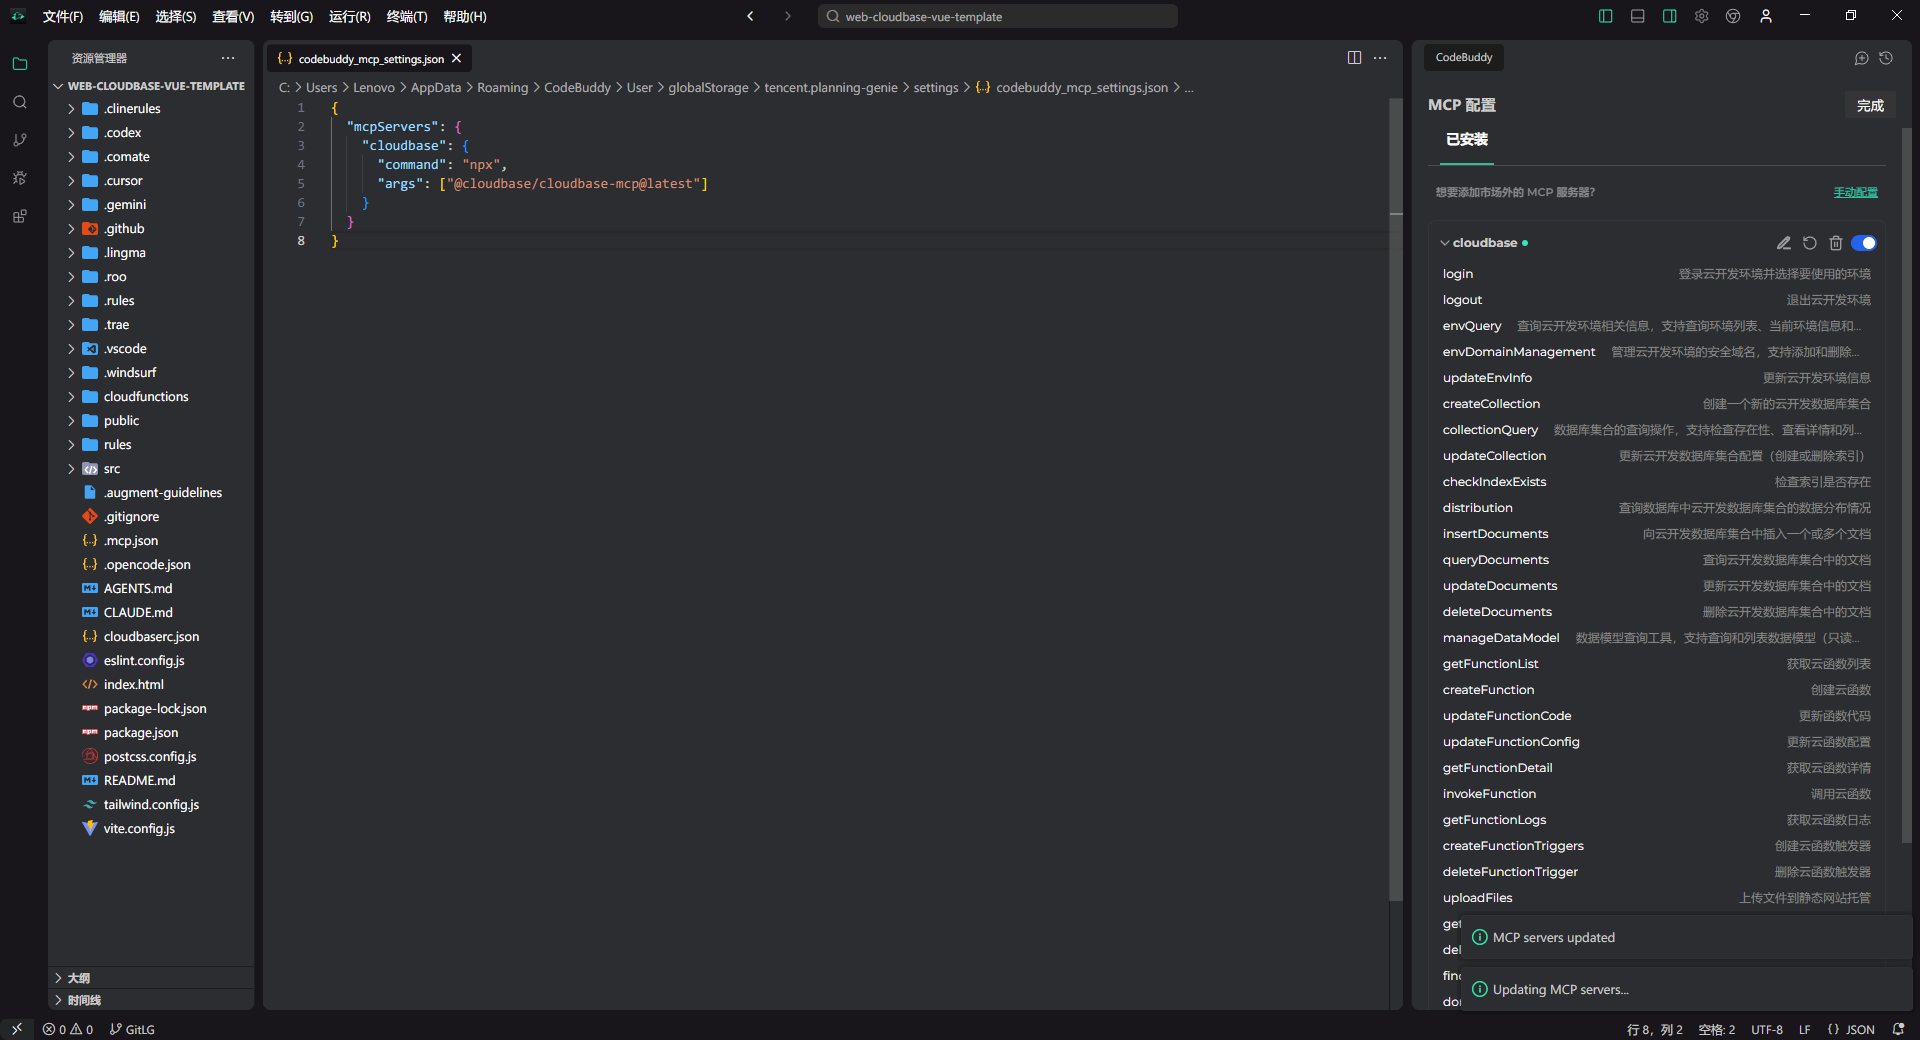Refresh the cloudbase MCP server
The width and height of the screenshot is (1920, 1040).
pos(1810,243)
